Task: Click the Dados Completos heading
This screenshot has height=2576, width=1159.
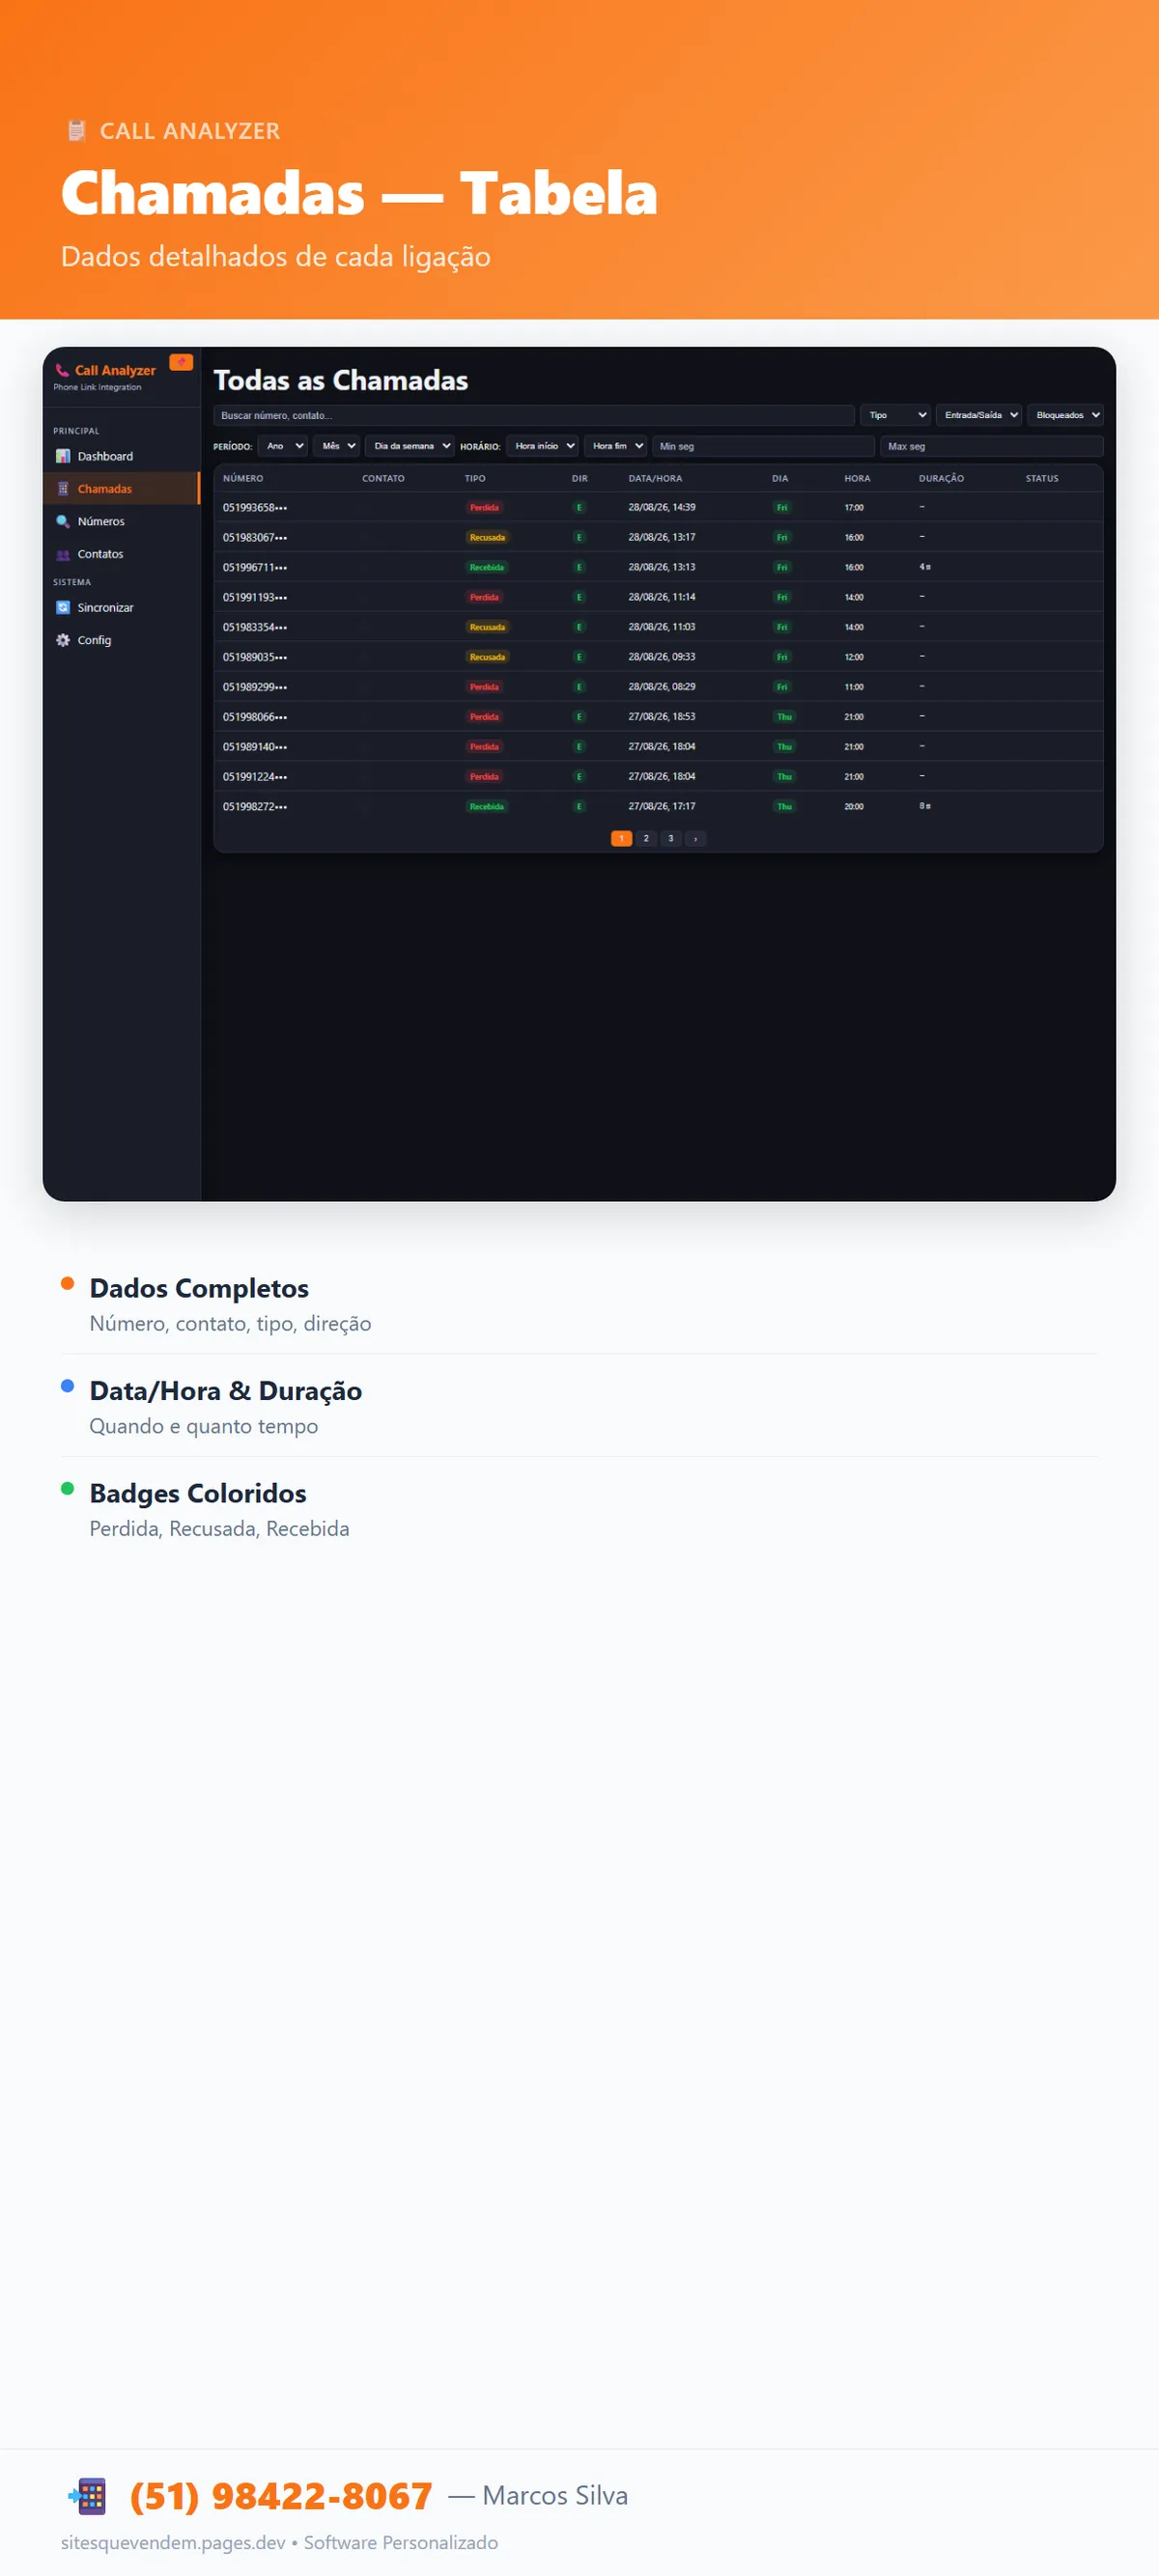Action: click(199, 1288)
